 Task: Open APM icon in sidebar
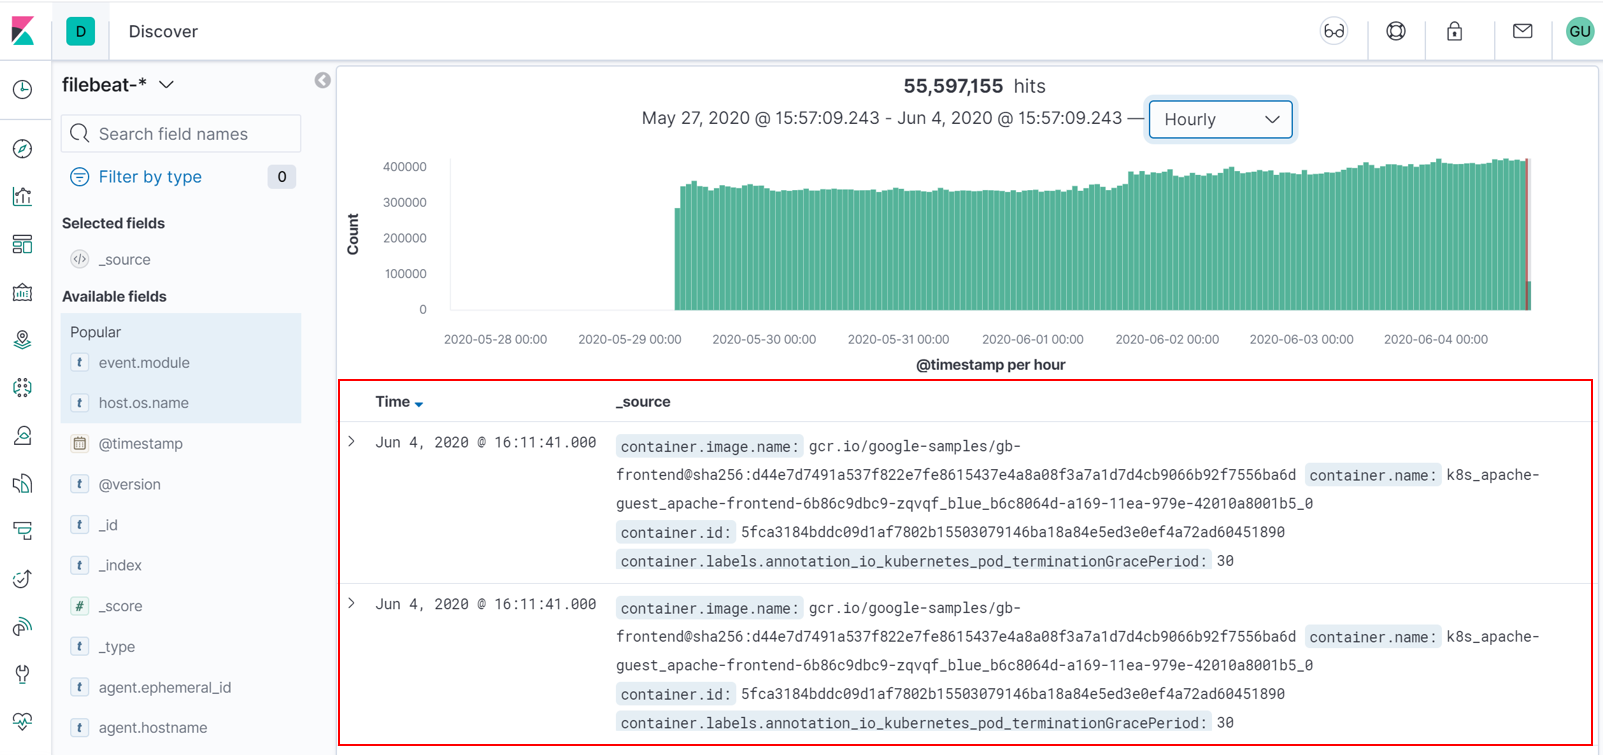[23, 531]
